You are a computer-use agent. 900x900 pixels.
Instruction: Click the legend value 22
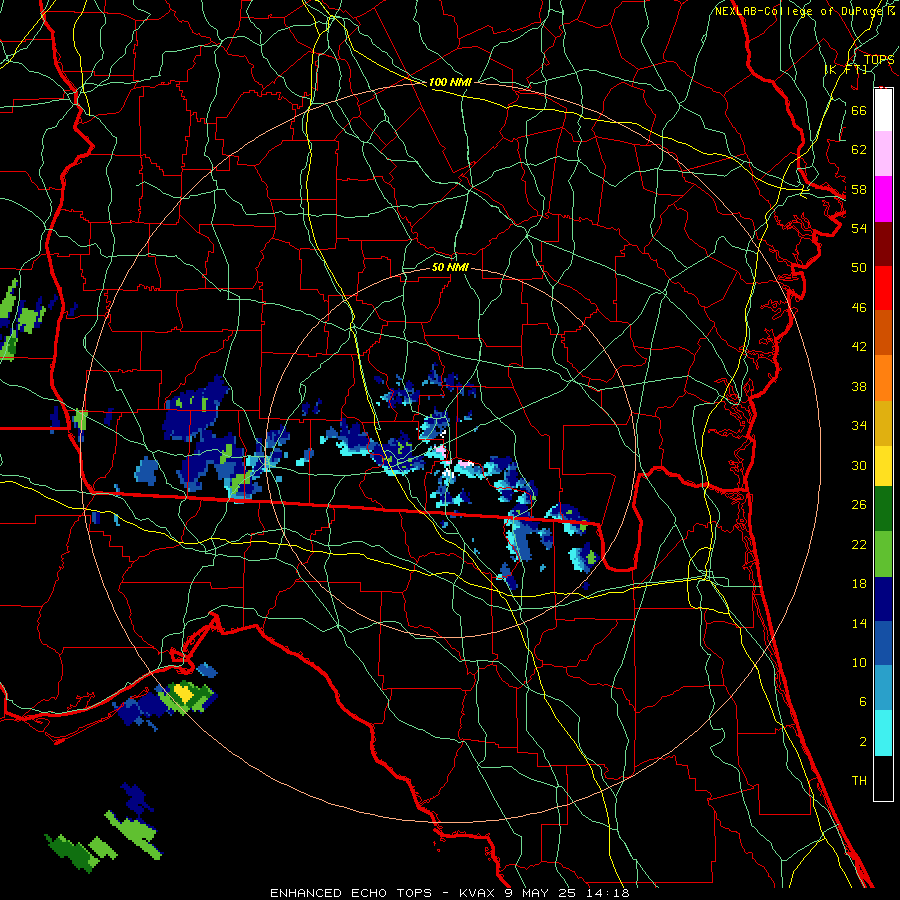[859, 545]
